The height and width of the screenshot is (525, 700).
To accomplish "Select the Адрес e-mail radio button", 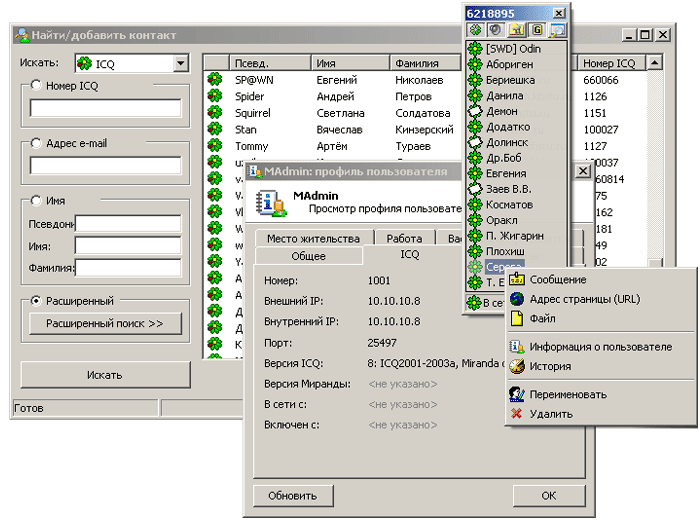I will click(x=36, y=143).
